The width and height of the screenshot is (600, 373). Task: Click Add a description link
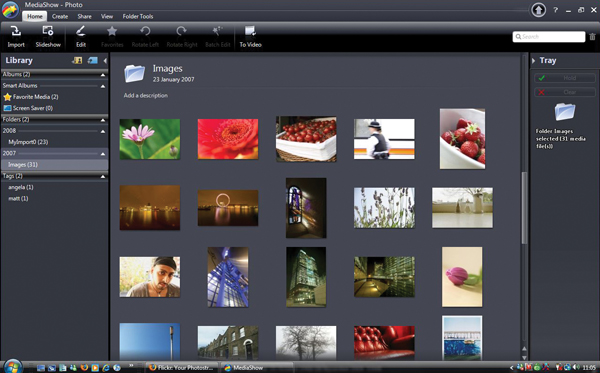(x=145, y=95)
